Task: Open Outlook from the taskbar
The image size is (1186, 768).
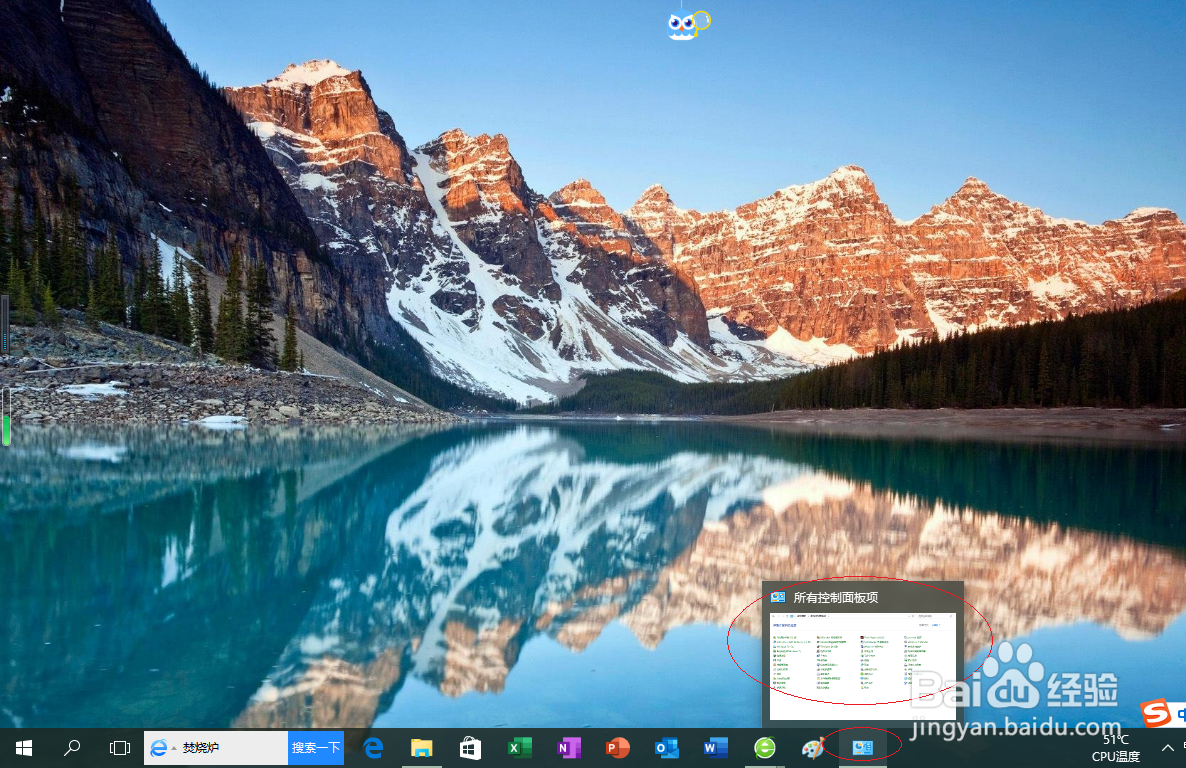Action: pos(666,747)
